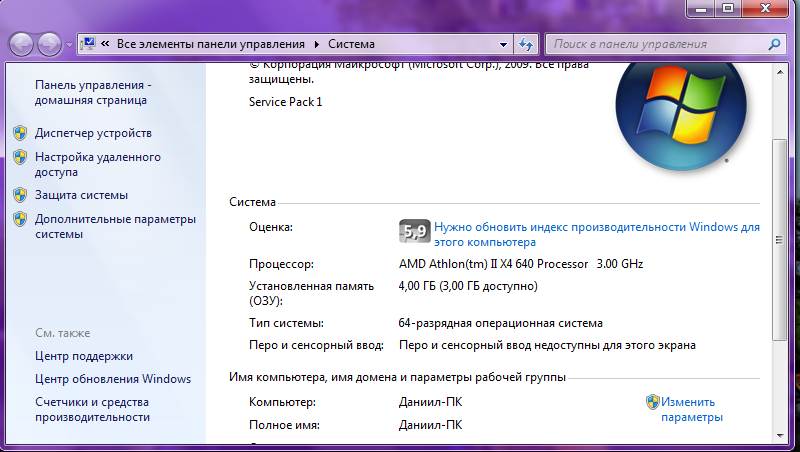Screen dimensions: 800x452
Task: Click the 'Система' section heading
Action: (252, 202)
